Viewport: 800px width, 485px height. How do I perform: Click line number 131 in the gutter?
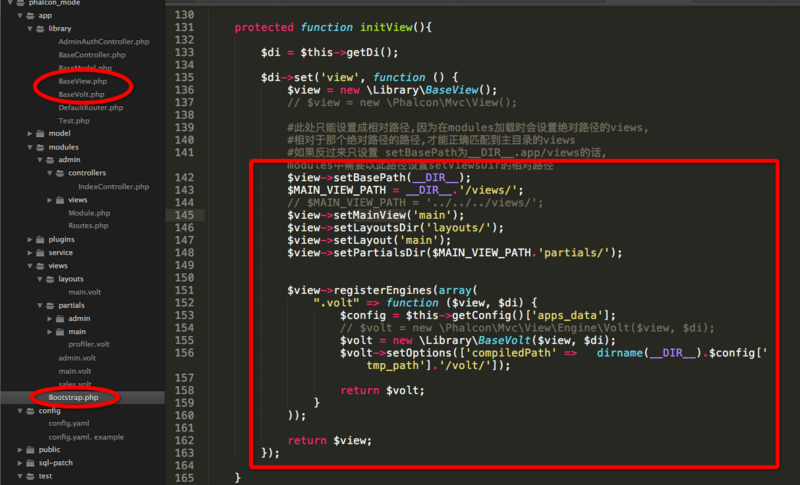point(184,28)
